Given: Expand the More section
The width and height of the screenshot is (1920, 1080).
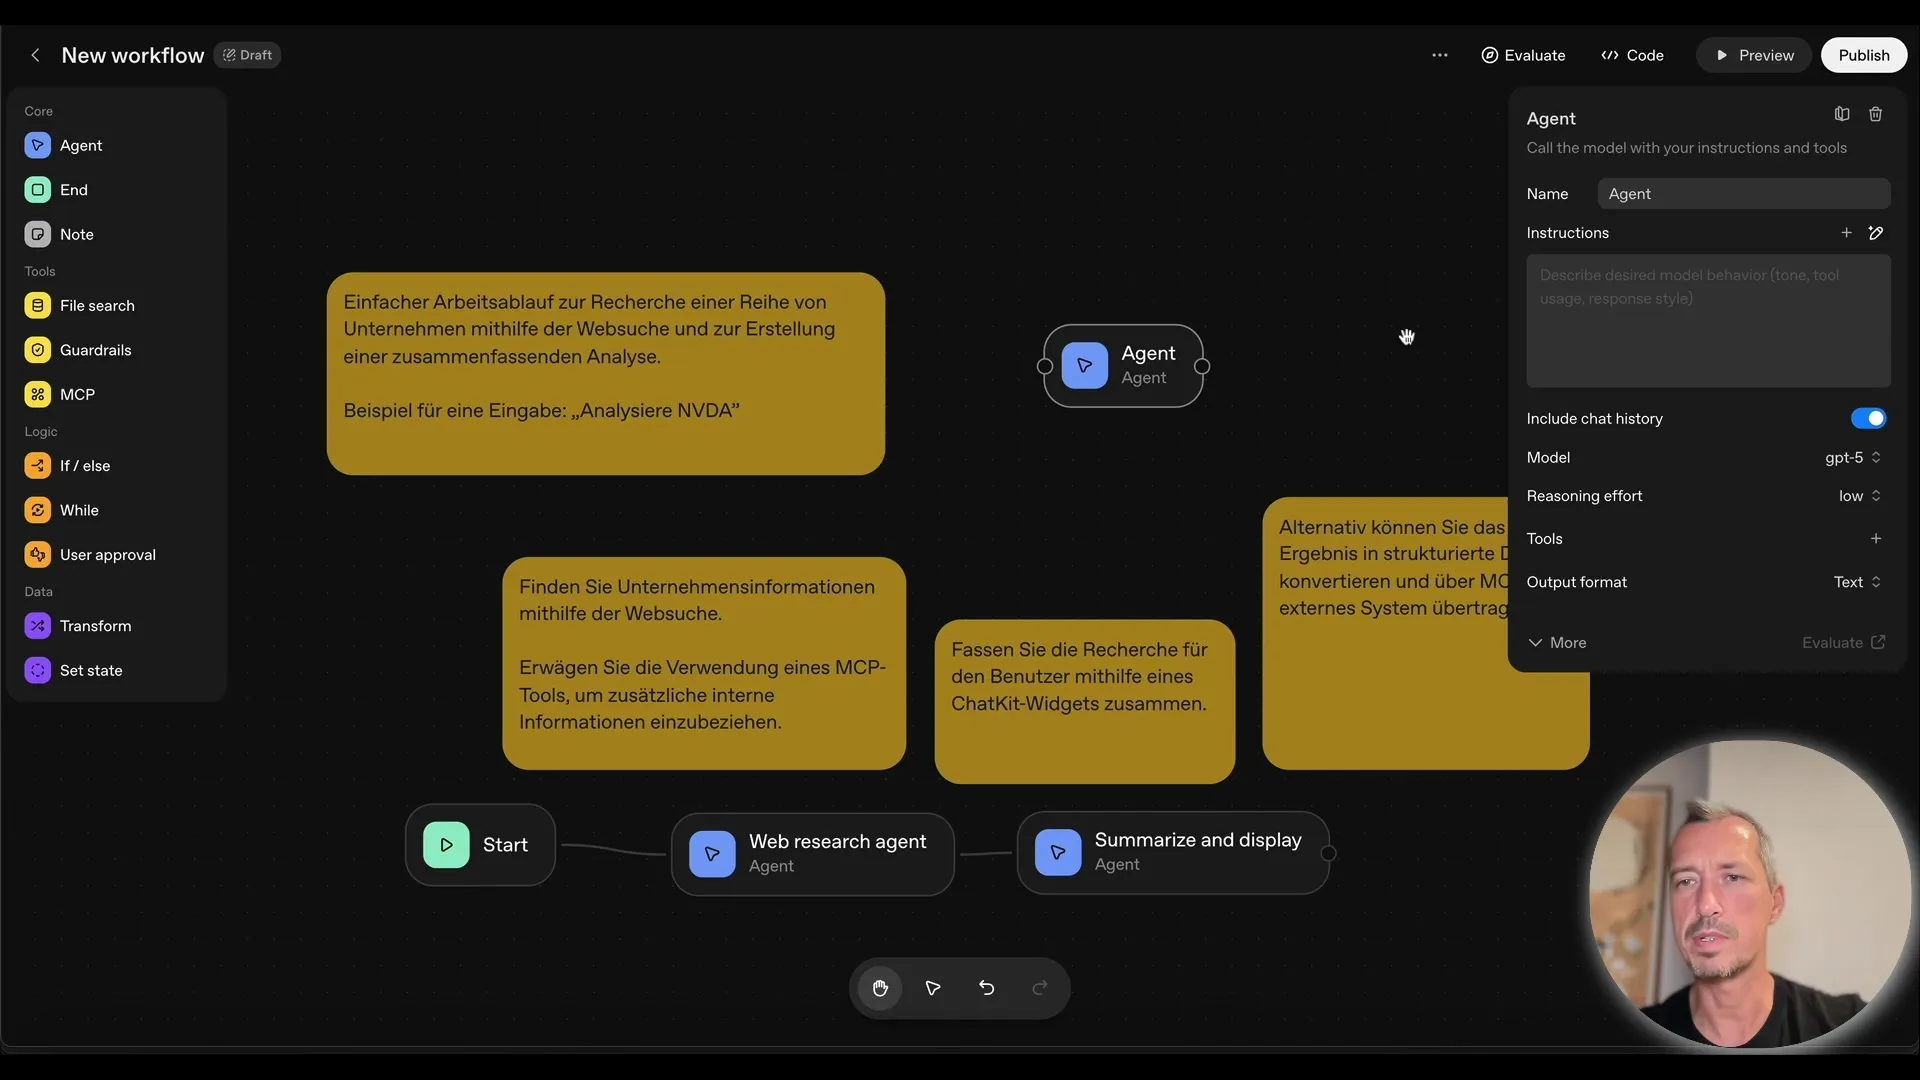Looking at the screenshot, I should [x=1557, y=643].
